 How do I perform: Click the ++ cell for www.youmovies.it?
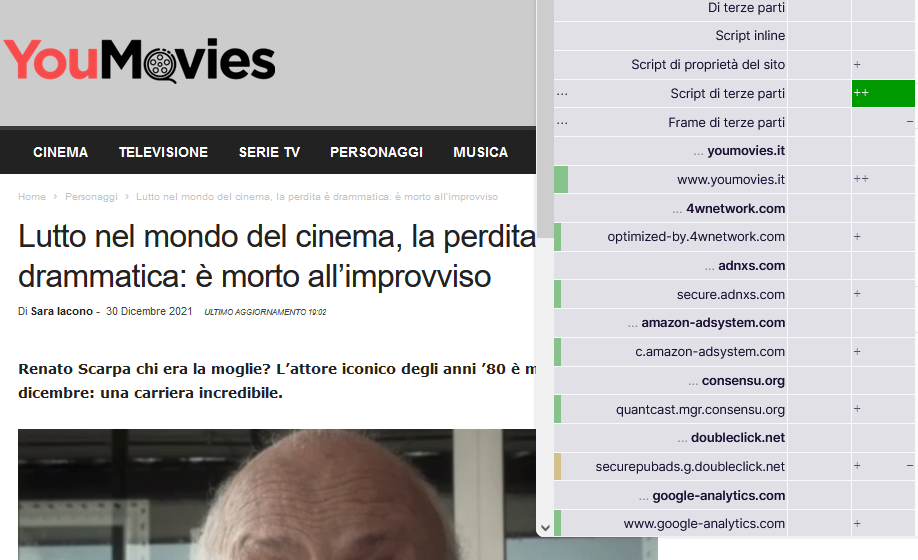click(883, 180)
